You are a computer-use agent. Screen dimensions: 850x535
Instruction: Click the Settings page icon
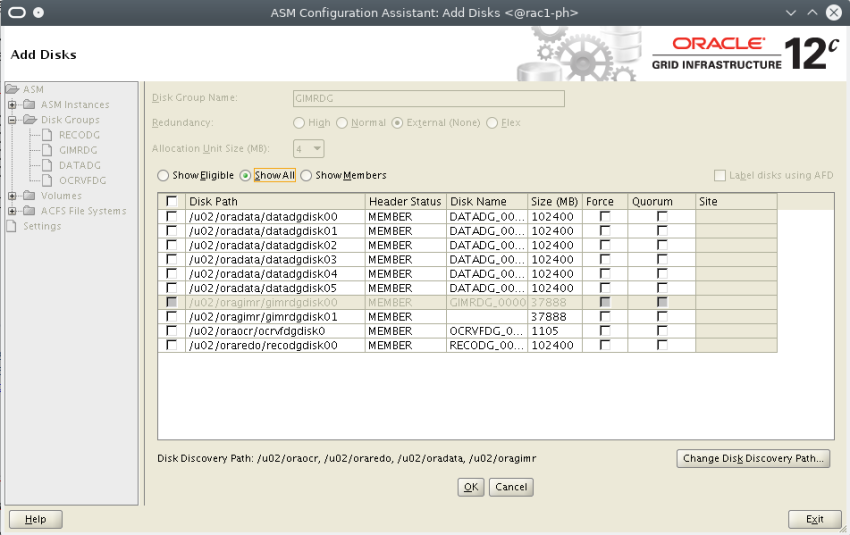click(11, 226)
